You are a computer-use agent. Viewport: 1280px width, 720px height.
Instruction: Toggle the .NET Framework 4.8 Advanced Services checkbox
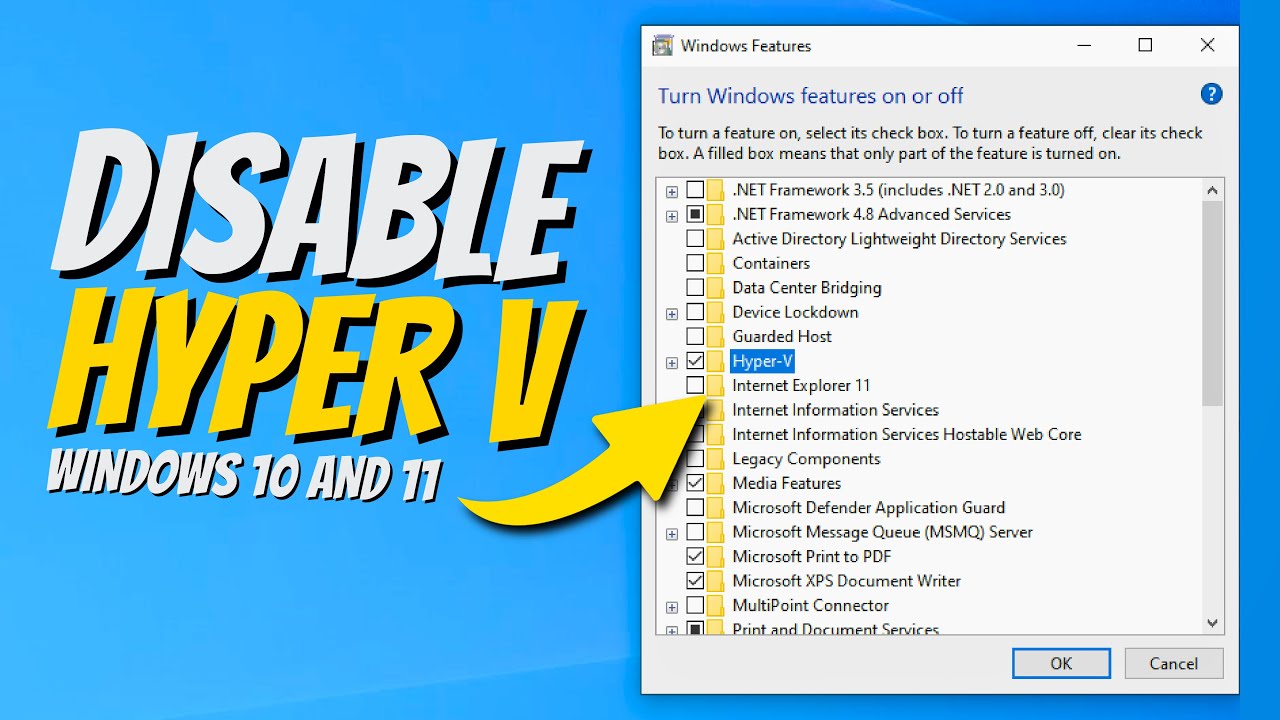[695, 214]
